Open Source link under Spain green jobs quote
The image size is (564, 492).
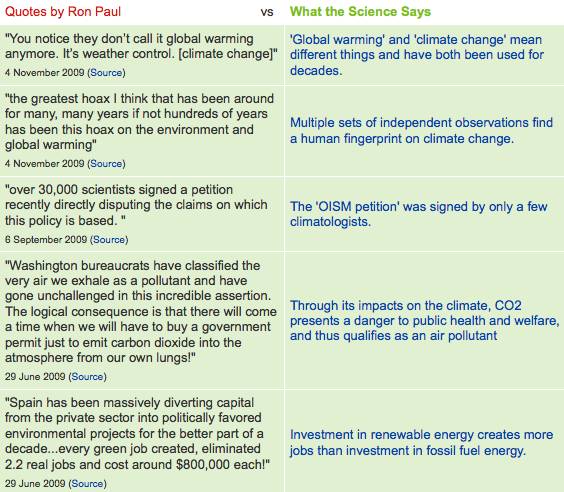click(x=87, y=483)
